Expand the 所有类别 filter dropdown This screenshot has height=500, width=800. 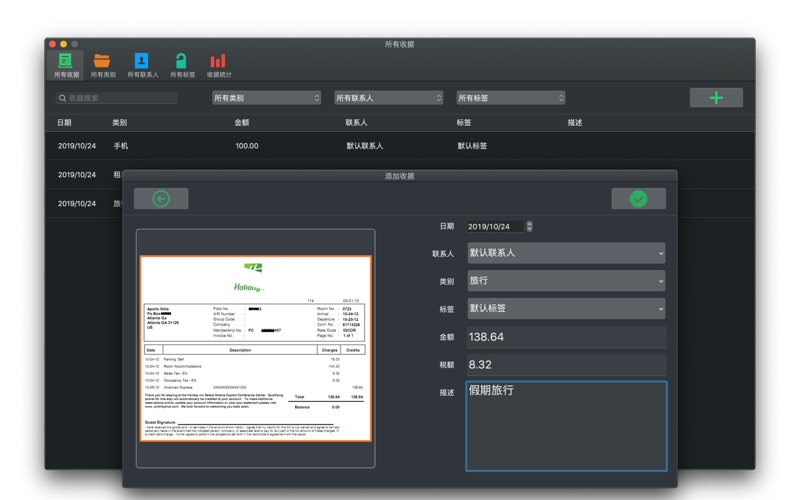(266, 98)
